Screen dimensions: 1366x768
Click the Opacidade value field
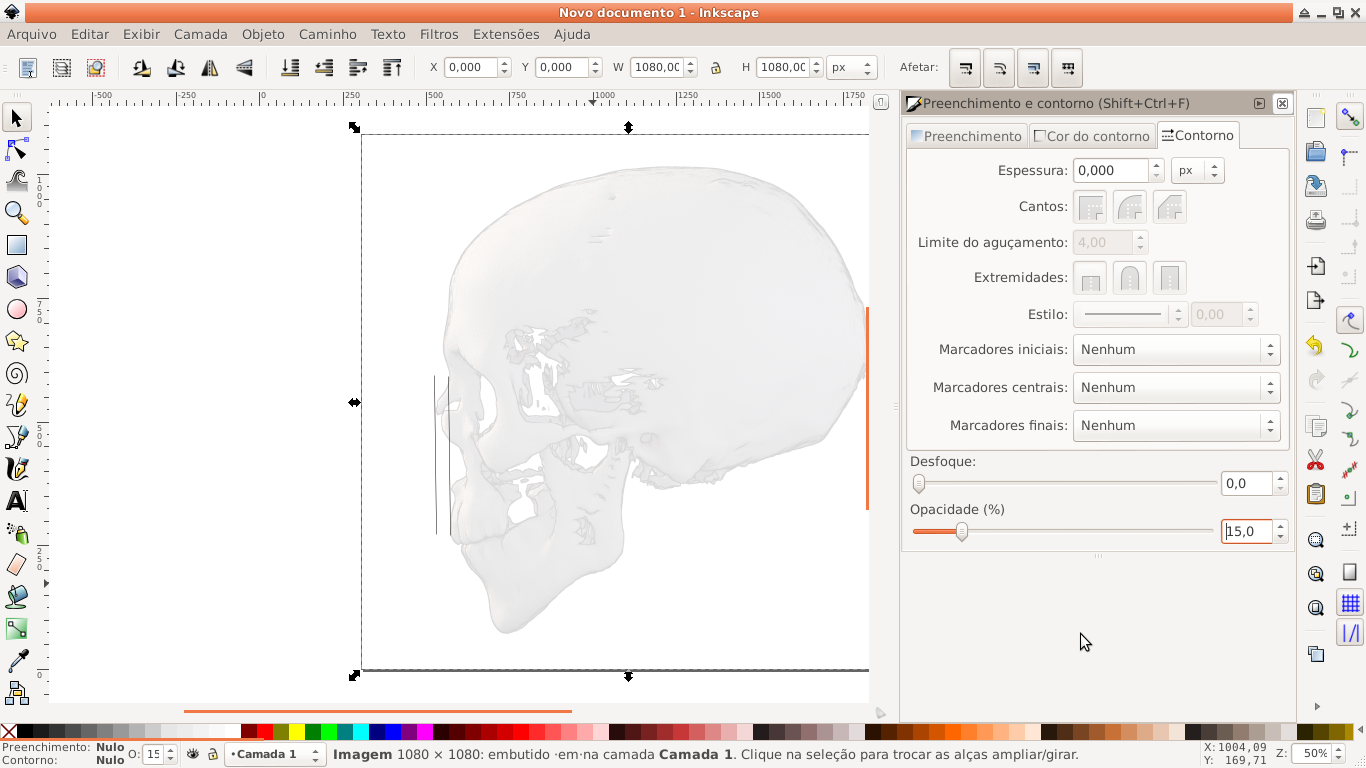1246,532
